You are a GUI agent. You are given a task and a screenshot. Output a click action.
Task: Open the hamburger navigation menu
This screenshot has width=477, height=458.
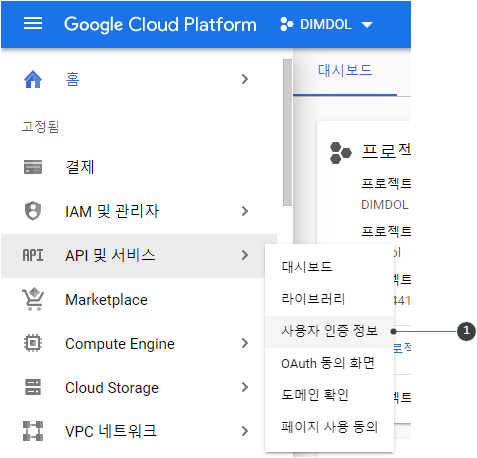[x=33, y=23]
